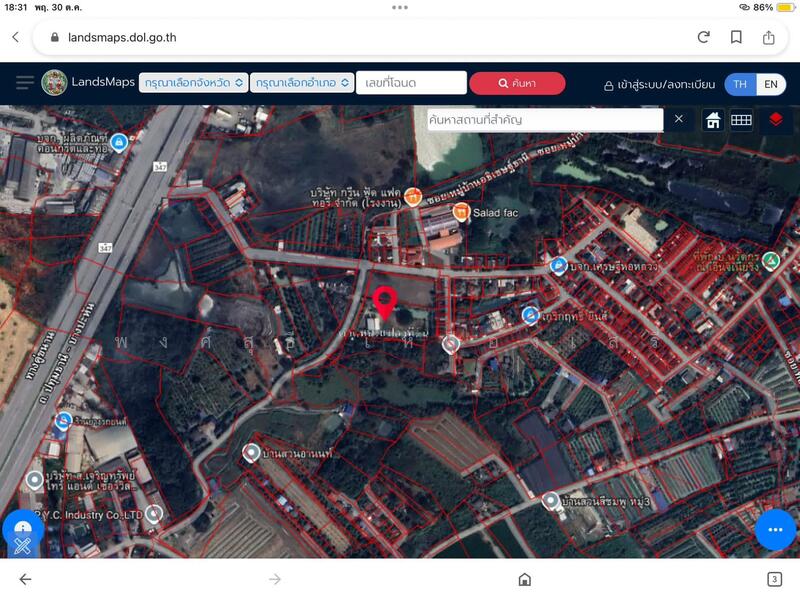This screenshot has width=800, height=600.
Task: Open the grid table tool icon
Action: pos(741,120)
